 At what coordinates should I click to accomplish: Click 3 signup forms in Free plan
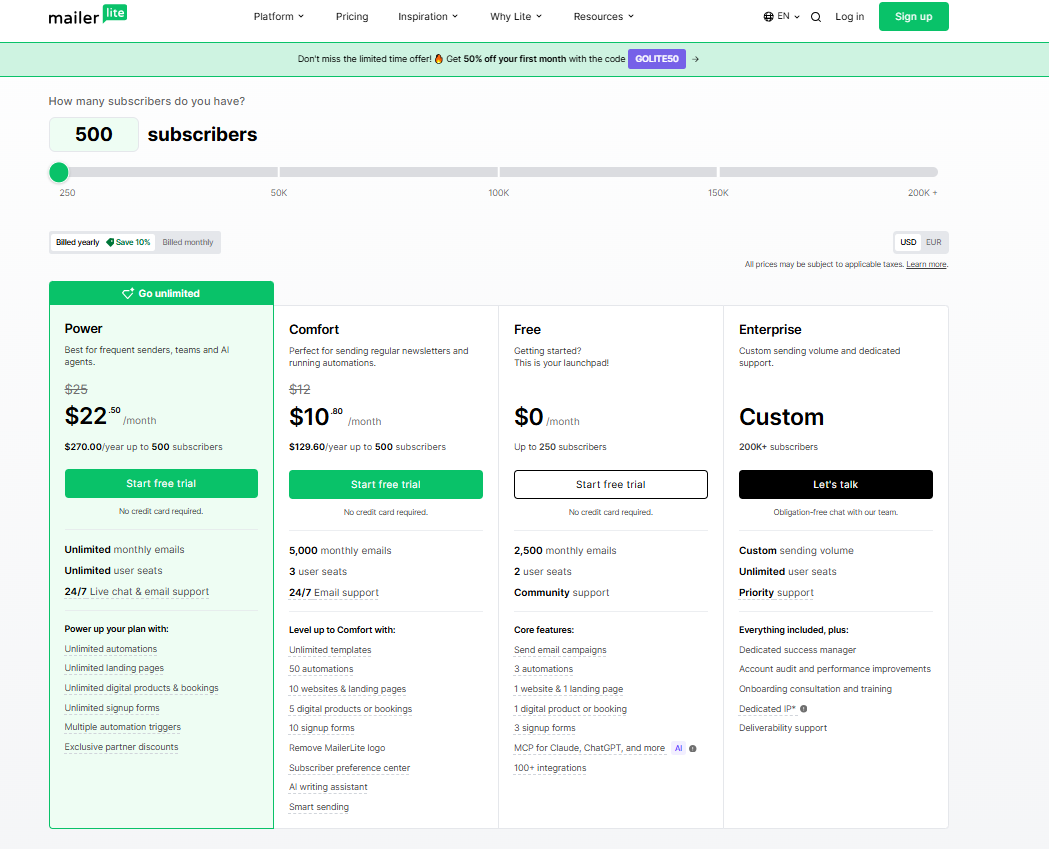(x=545, y=728)
